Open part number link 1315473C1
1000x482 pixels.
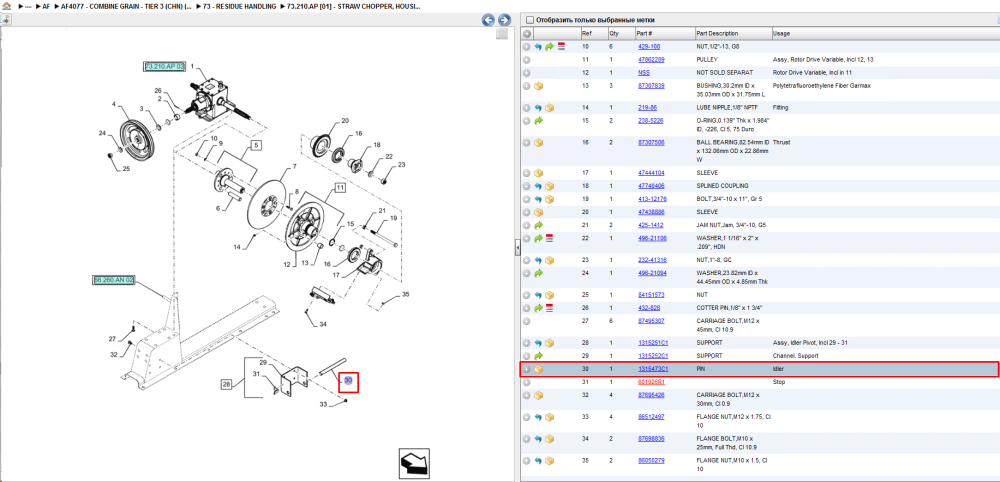pyautogui.click(x=653, y=369)
